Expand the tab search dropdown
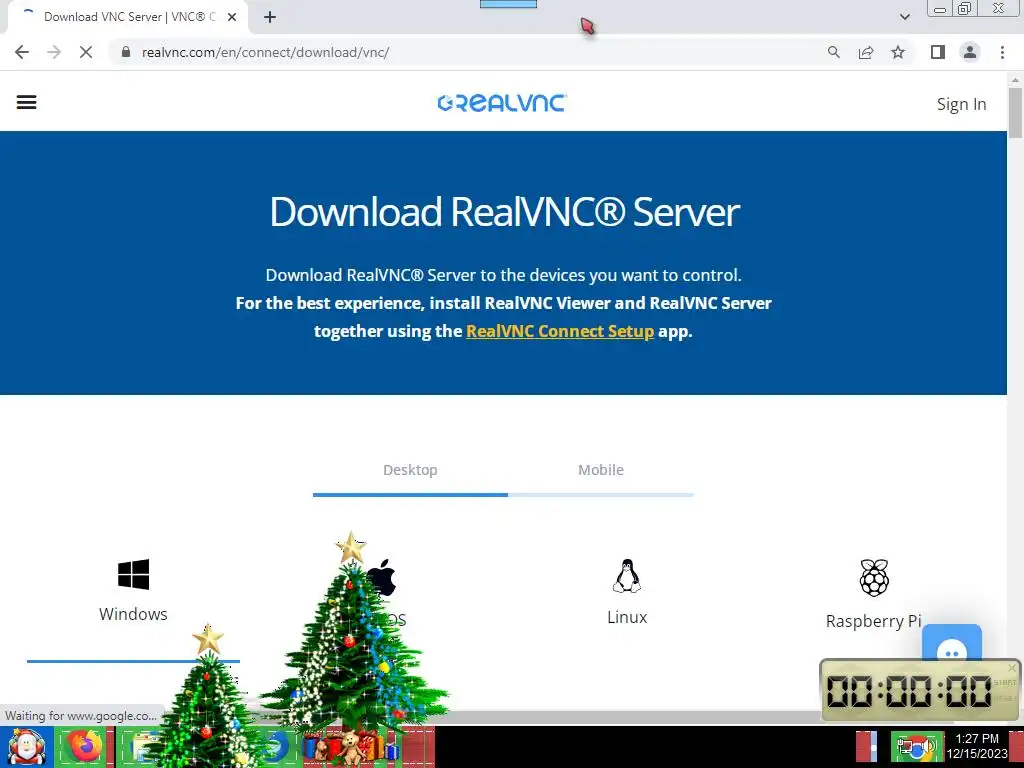This screenshot has height=768, width=1024. point(904,17)
